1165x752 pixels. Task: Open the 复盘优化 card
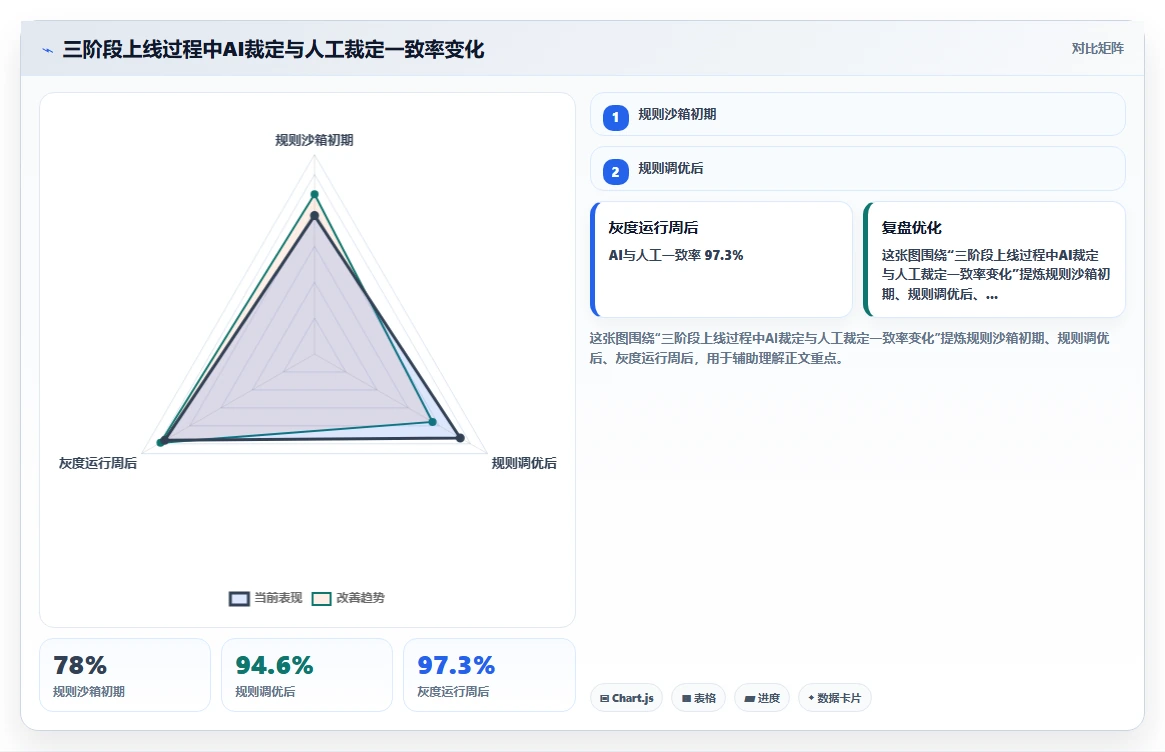(x=994, y=259)
